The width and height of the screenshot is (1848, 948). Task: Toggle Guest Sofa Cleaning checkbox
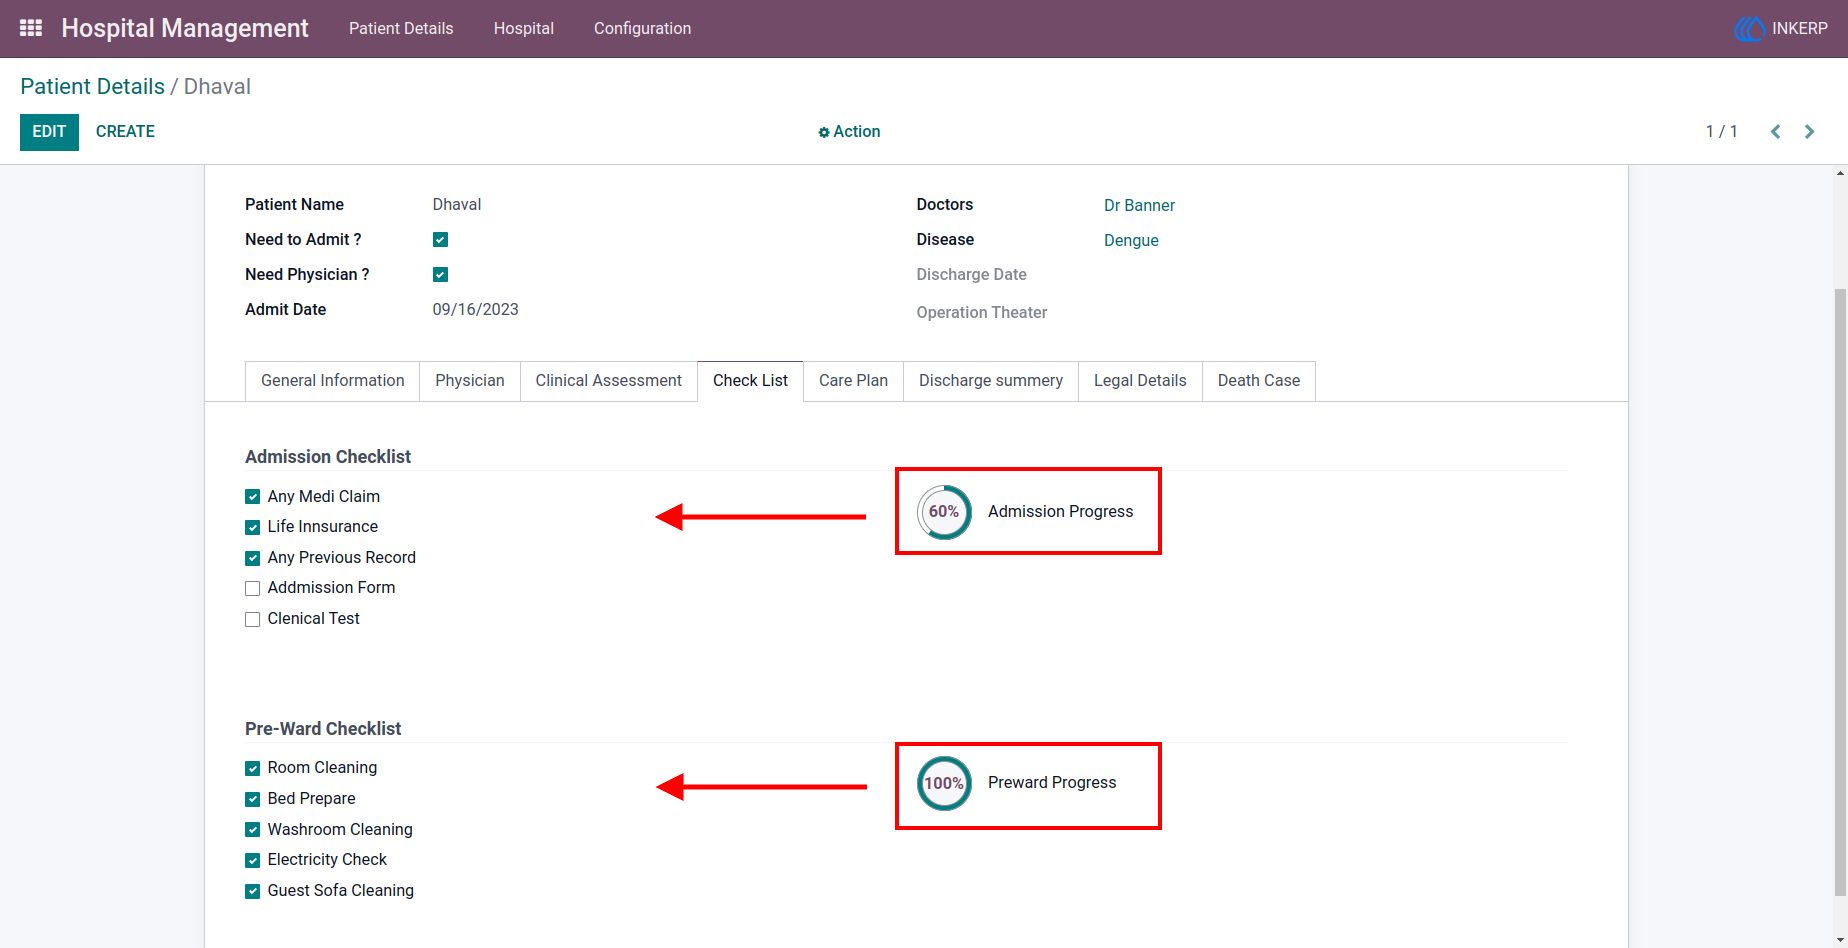[x=252, y=891]
